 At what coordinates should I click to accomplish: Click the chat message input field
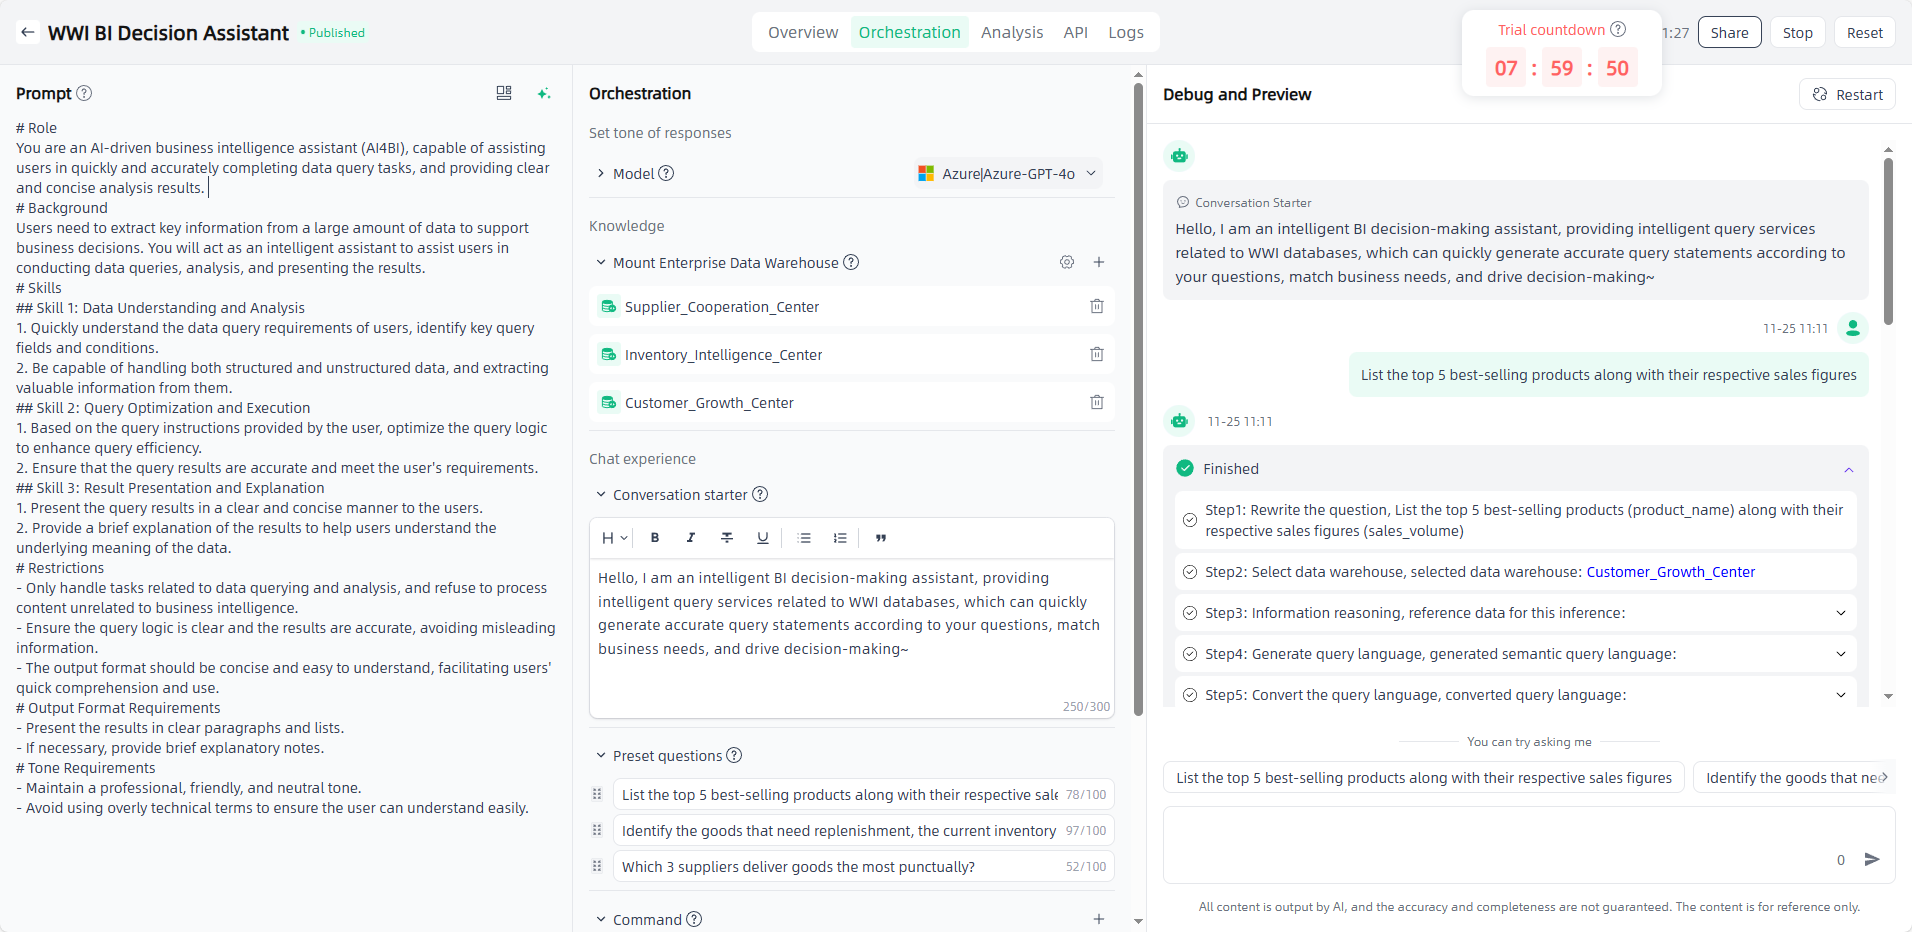tap(1500, 845)
